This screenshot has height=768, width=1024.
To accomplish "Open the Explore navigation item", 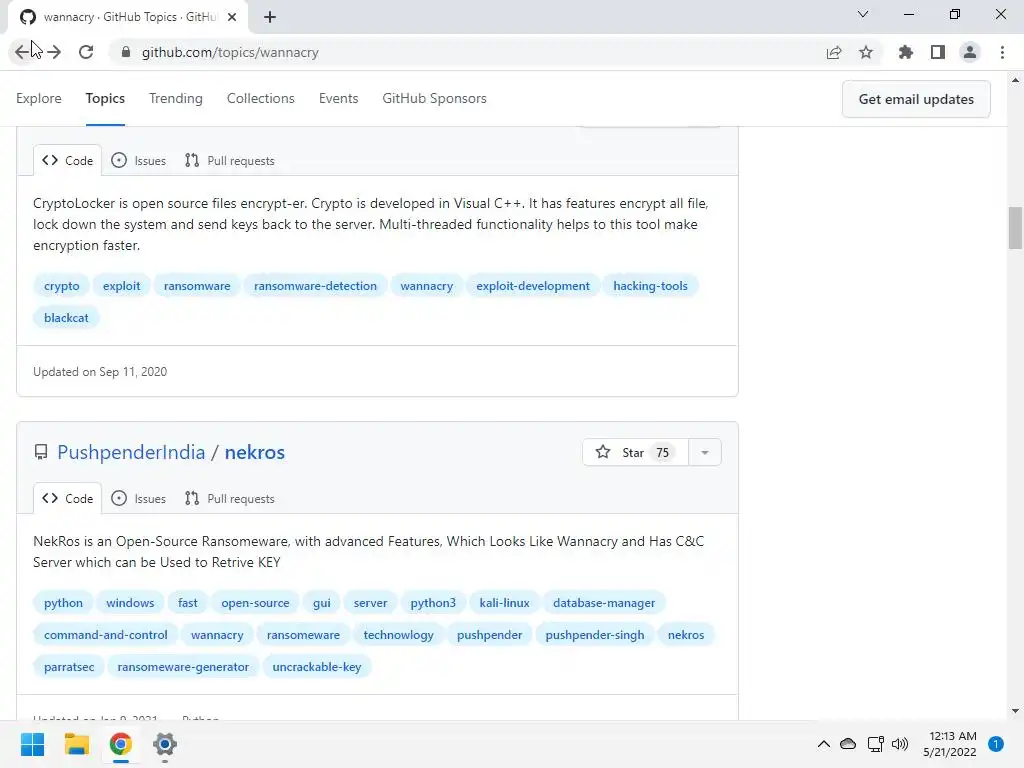I will pos(39,99).
